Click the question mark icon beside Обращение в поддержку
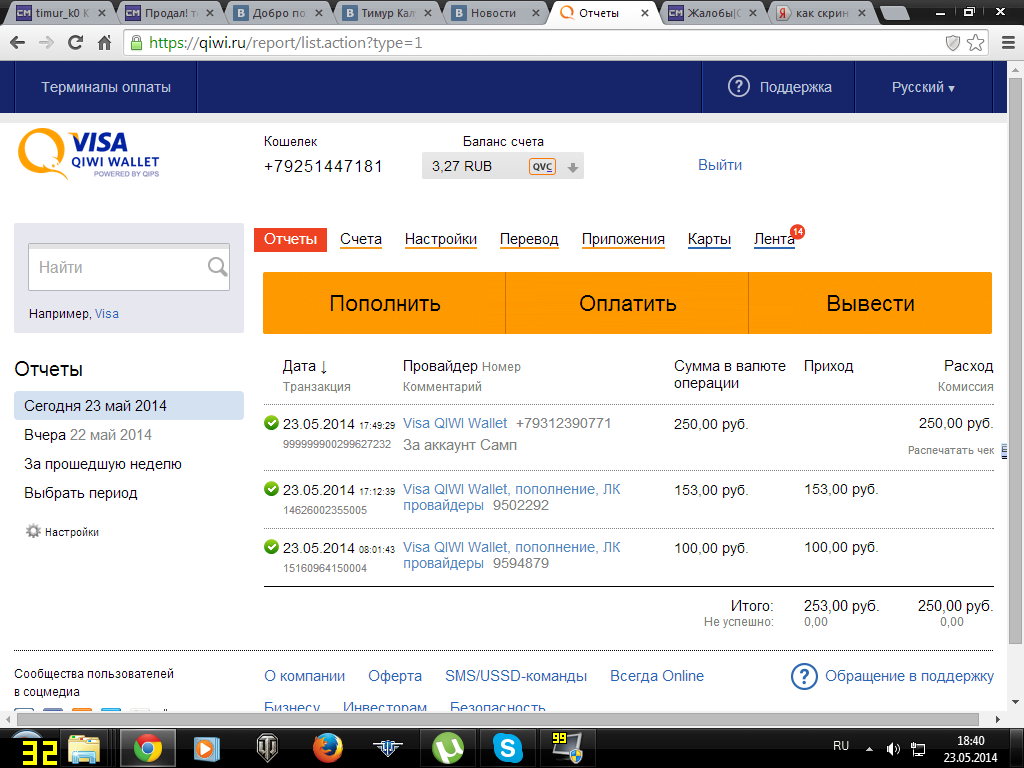 point(804,676)
